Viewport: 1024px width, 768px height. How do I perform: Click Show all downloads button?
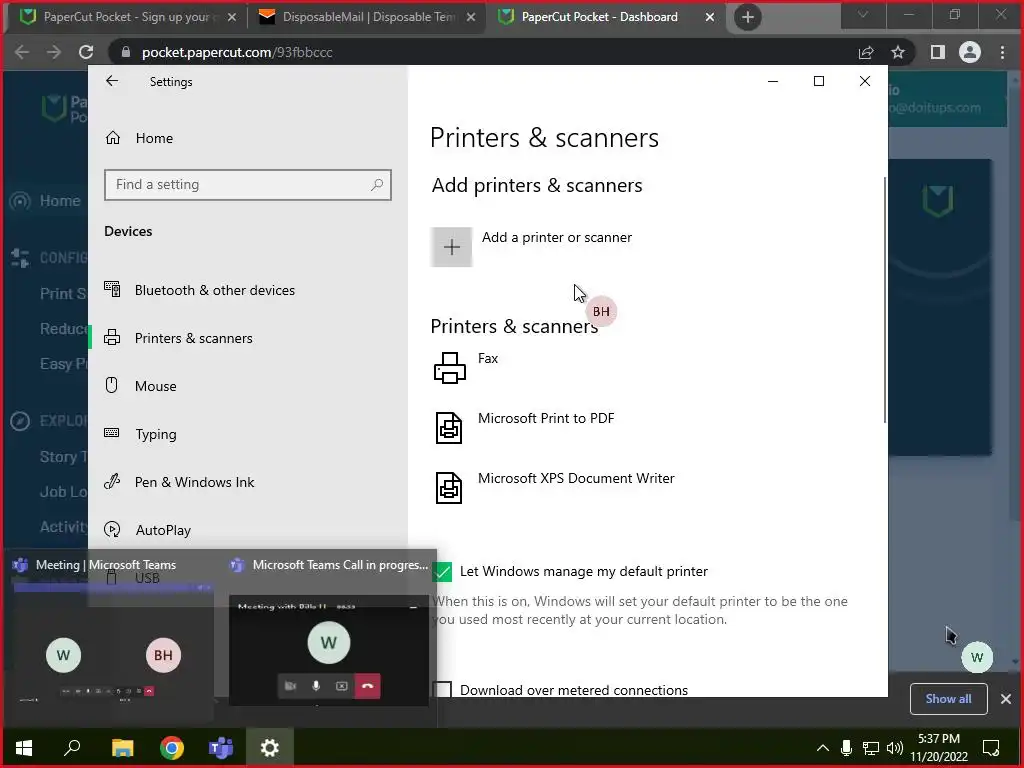click(x=948, y=699)
